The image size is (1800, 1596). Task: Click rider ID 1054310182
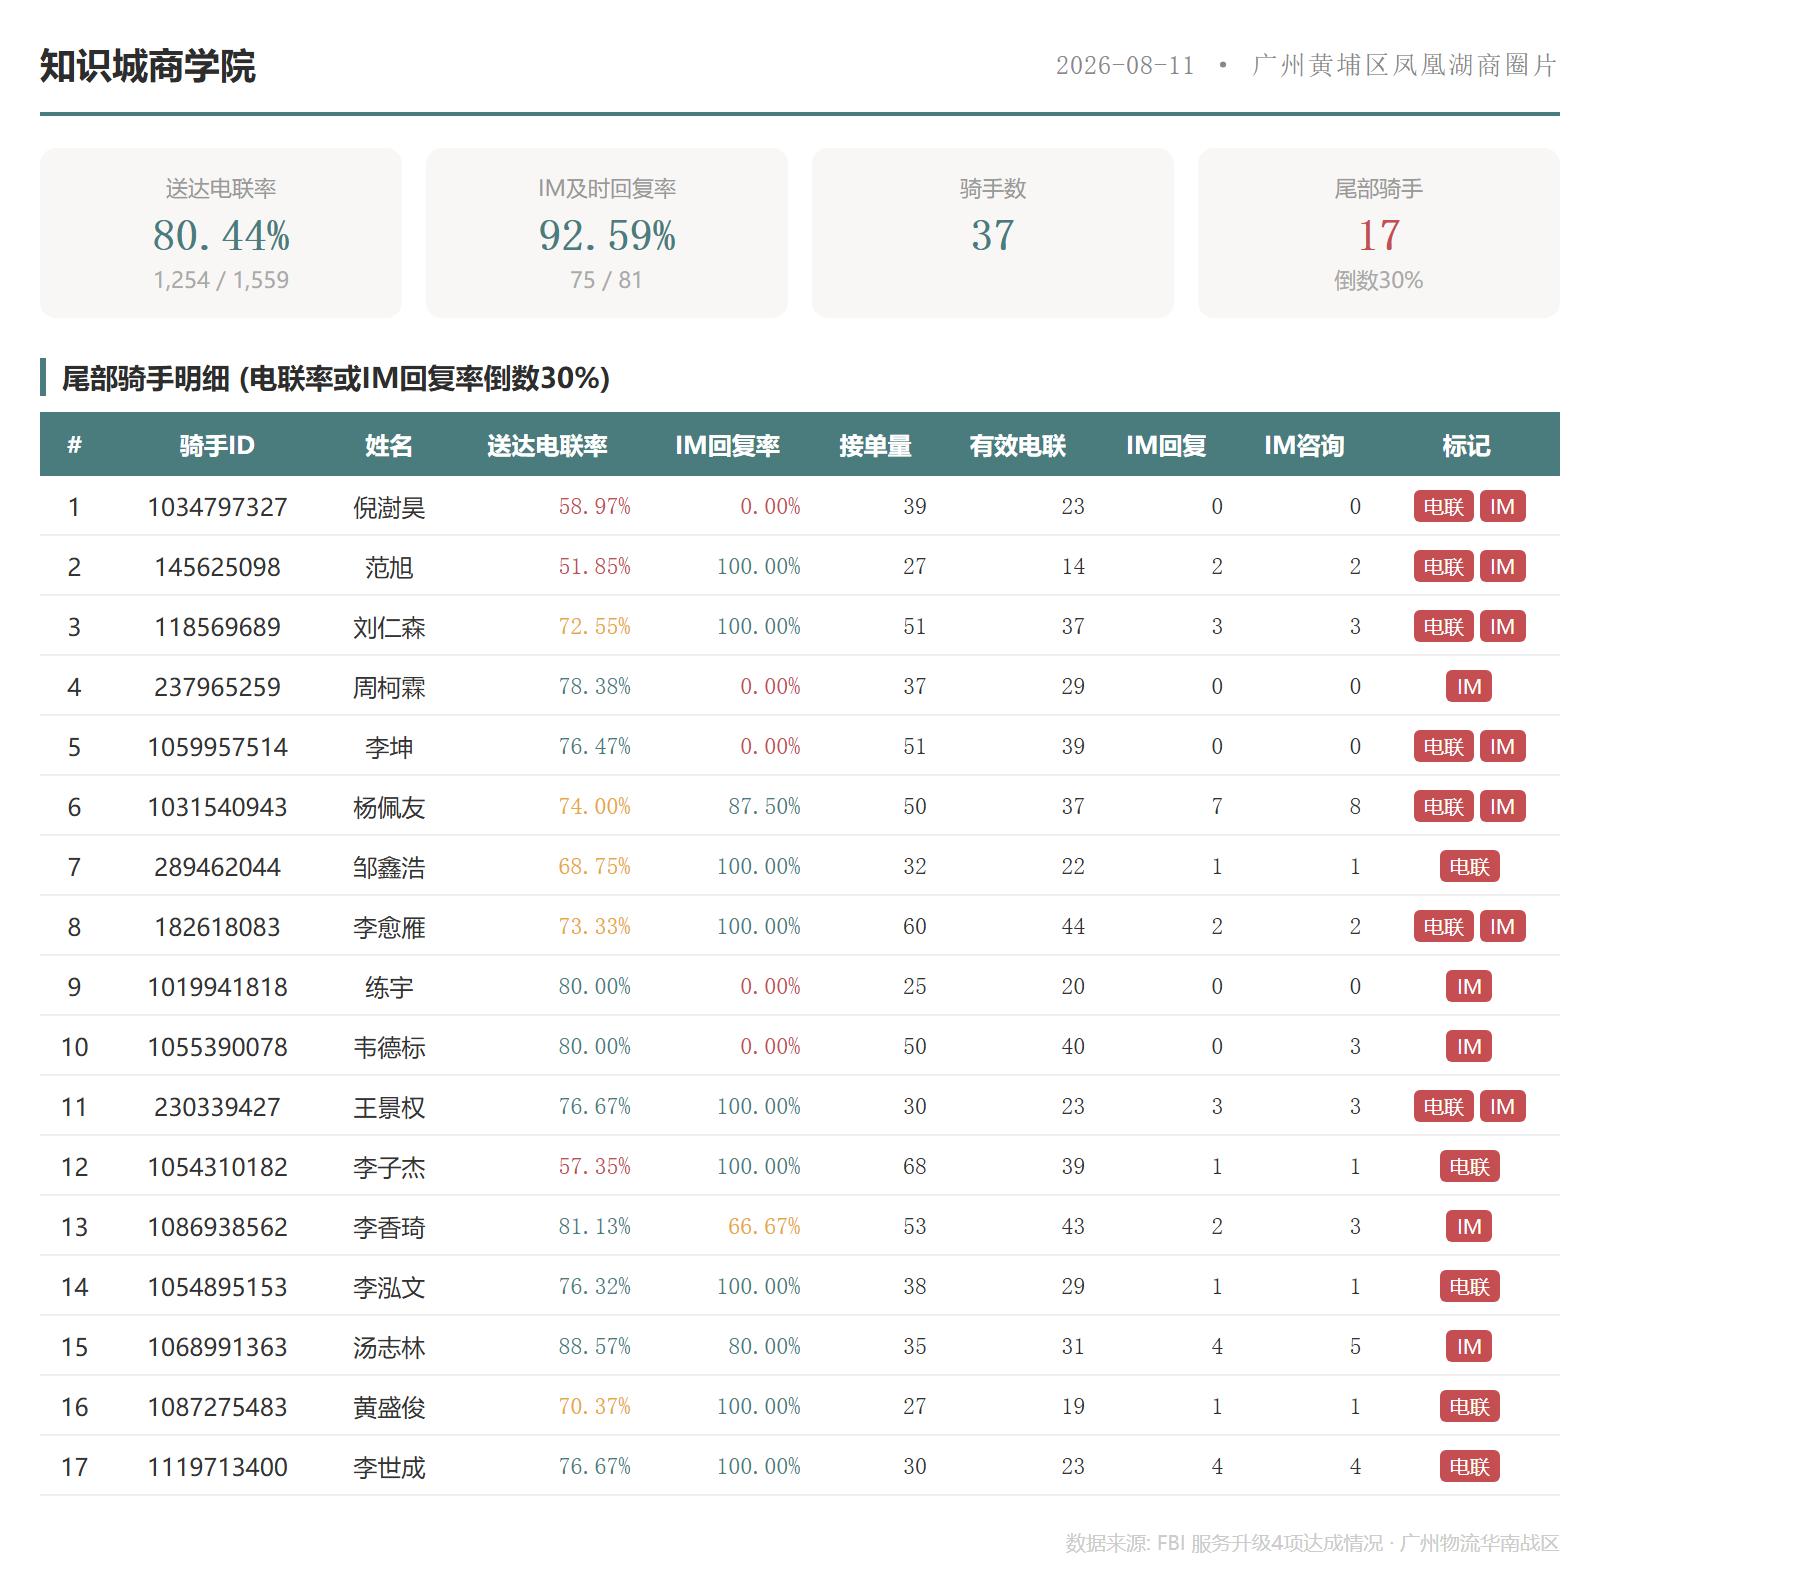(x=217, y=1167)
